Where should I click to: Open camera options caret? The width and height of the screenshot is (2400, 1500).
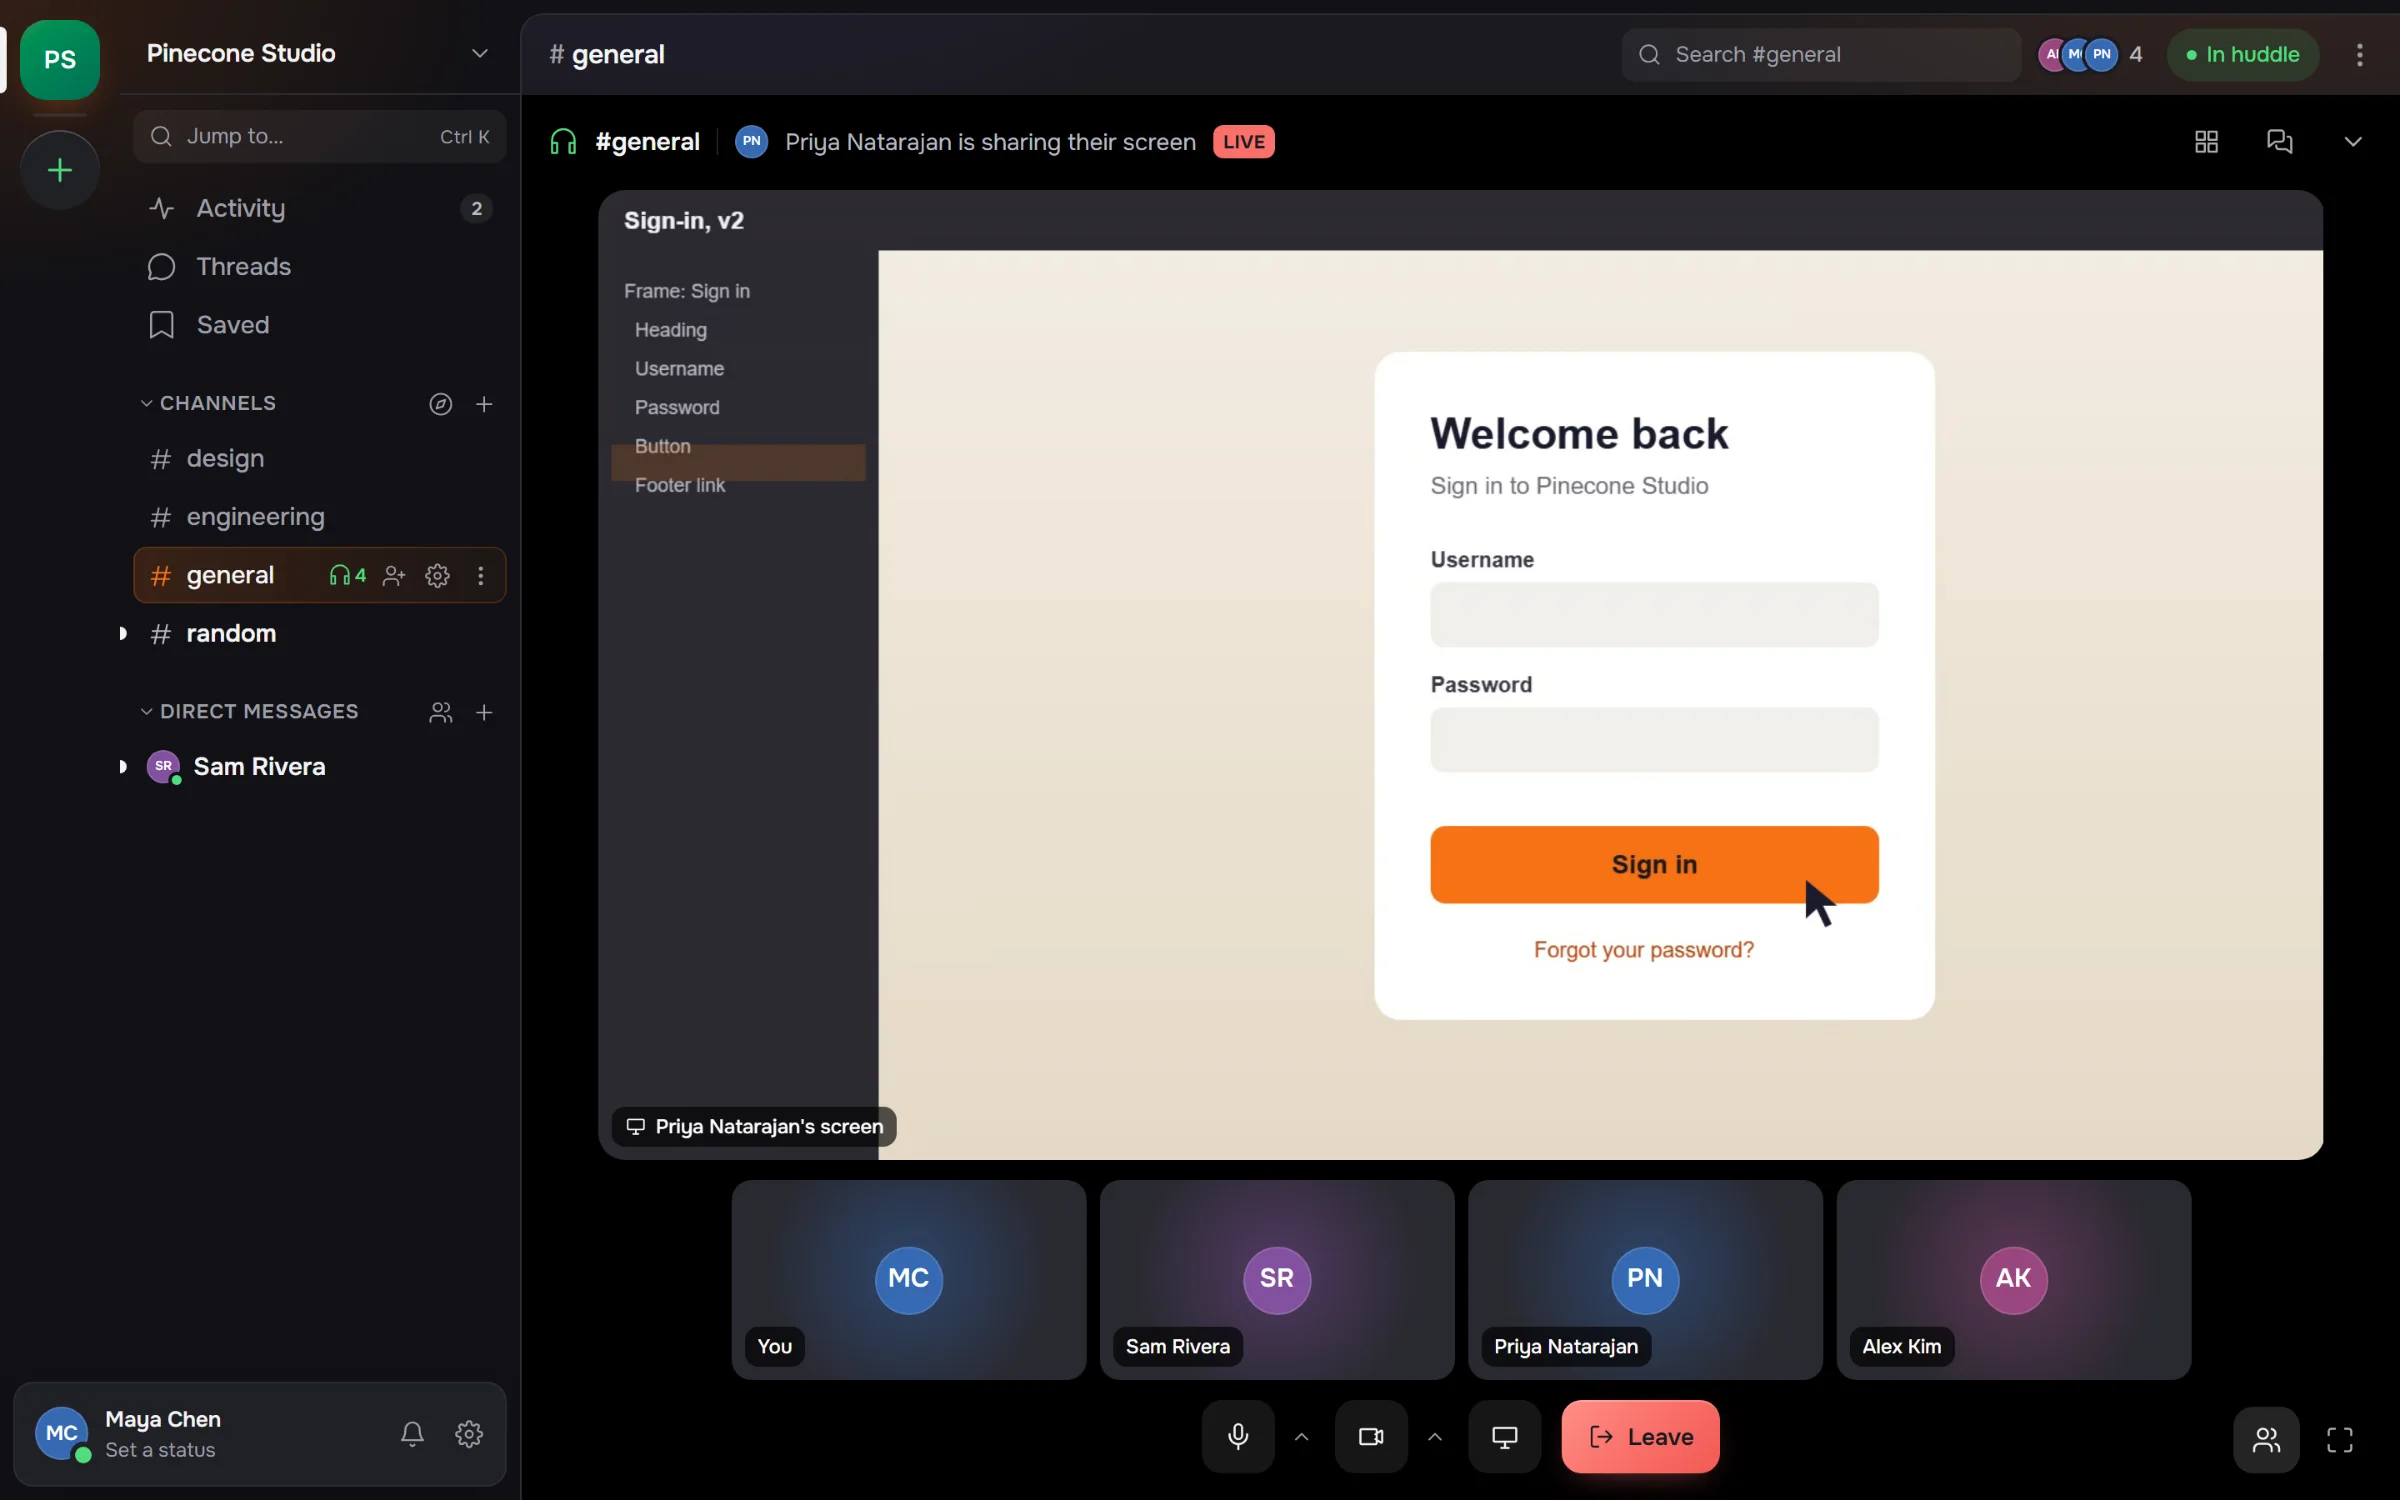coord(1435,1437)
